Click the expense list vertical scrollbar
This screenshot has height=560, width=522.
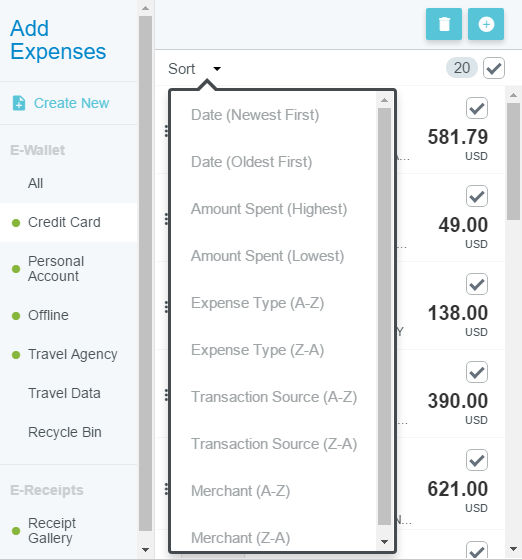coord(513,162)
